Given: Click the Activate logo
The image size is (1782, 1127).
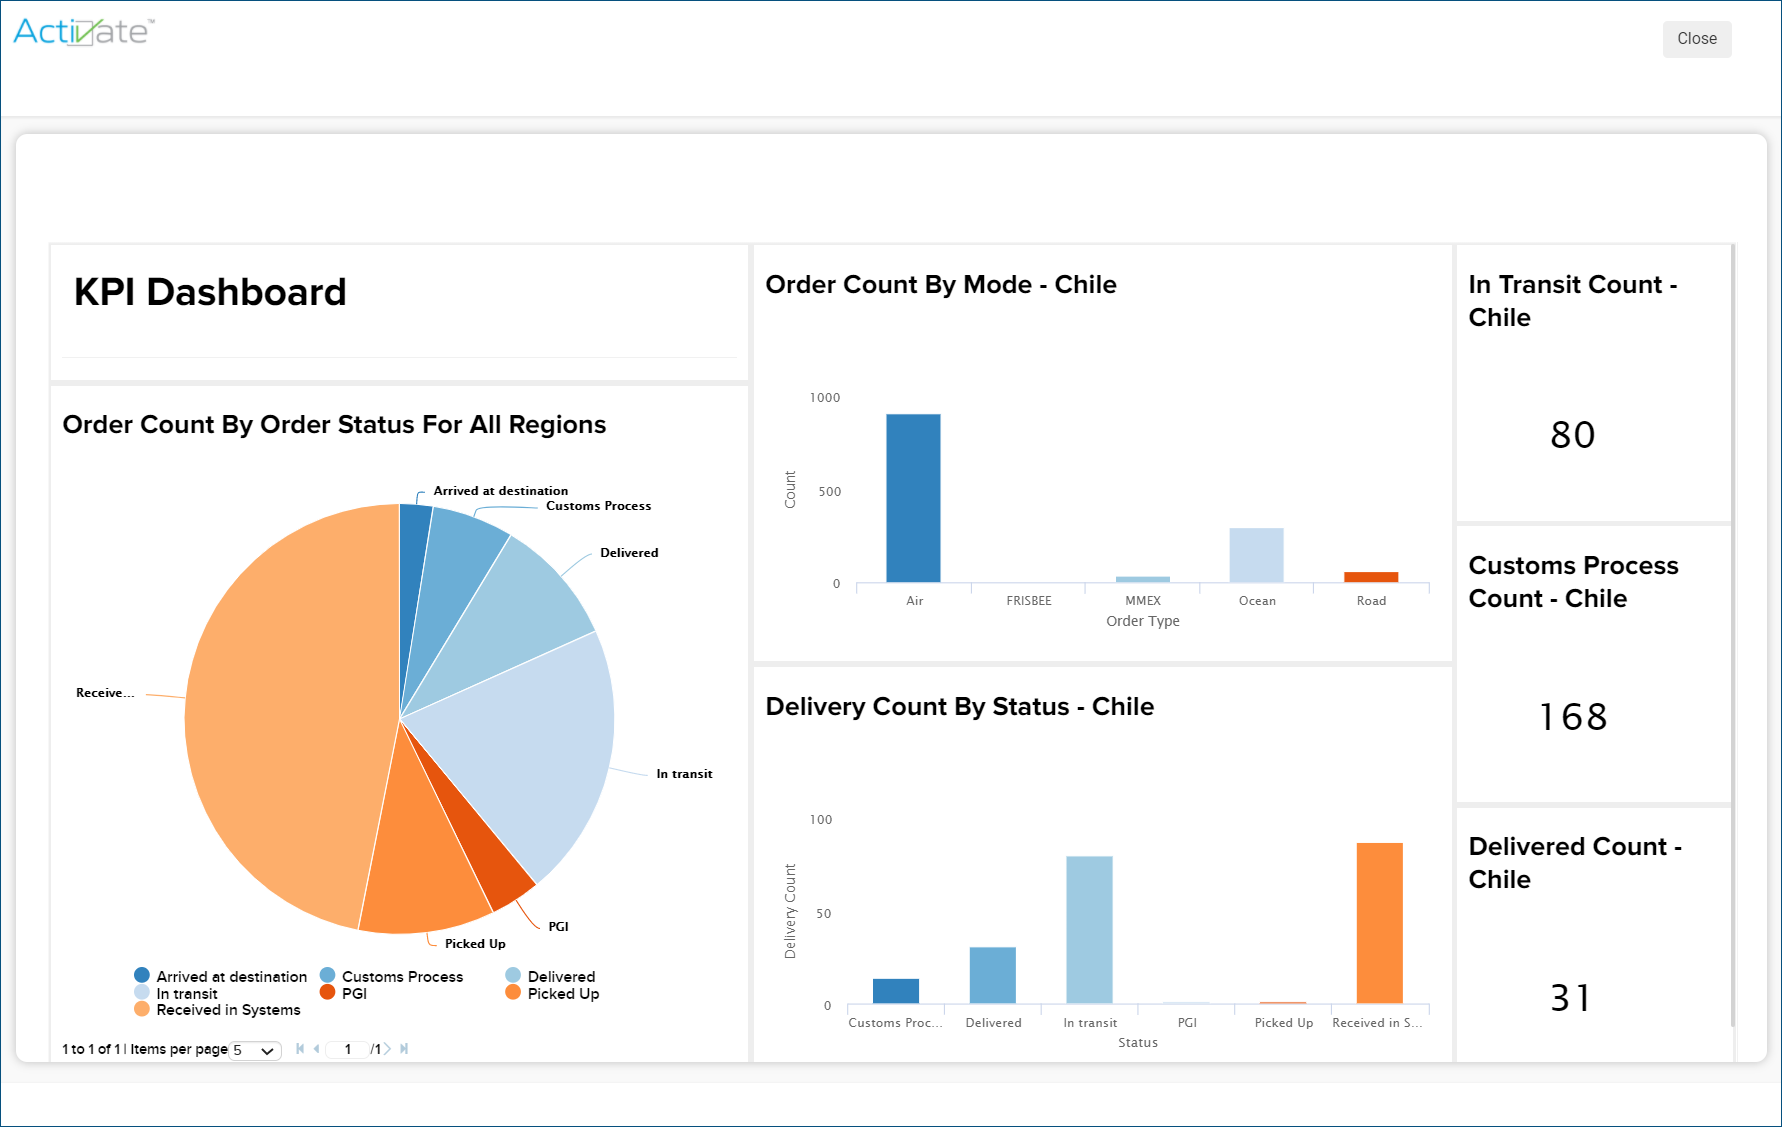Looking at the screenshot, I should [84, 32].
